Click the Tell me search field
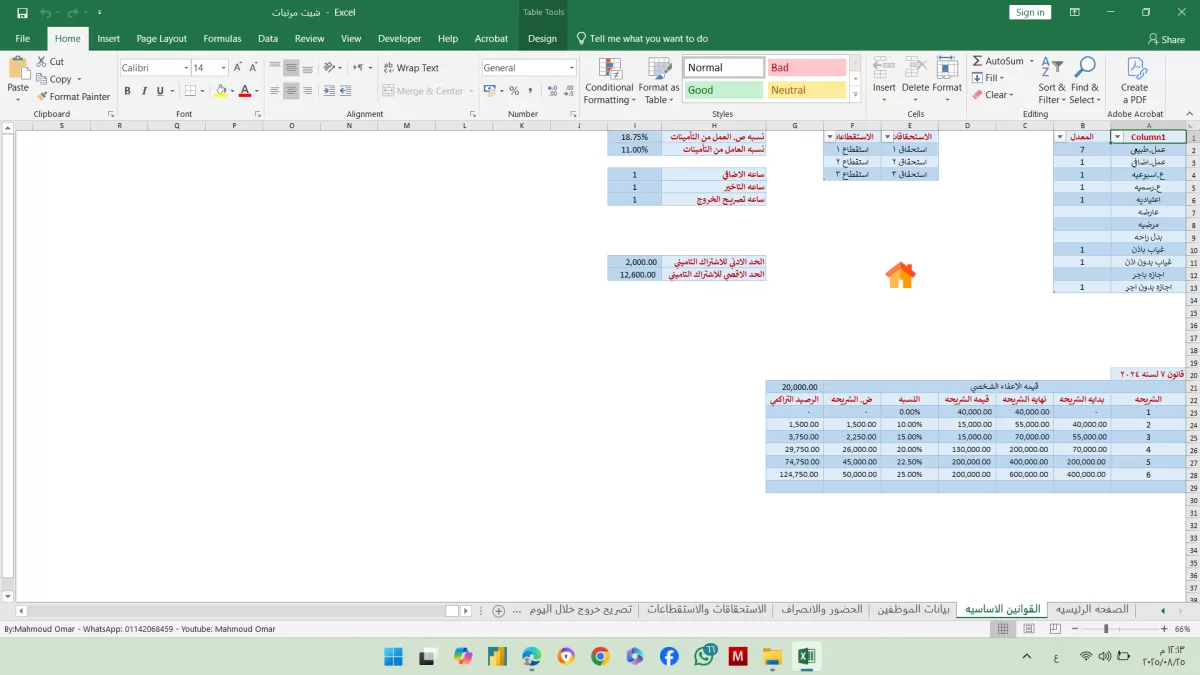The width and height of the screenshot is (1200, 675). click(x=648, y=39)
